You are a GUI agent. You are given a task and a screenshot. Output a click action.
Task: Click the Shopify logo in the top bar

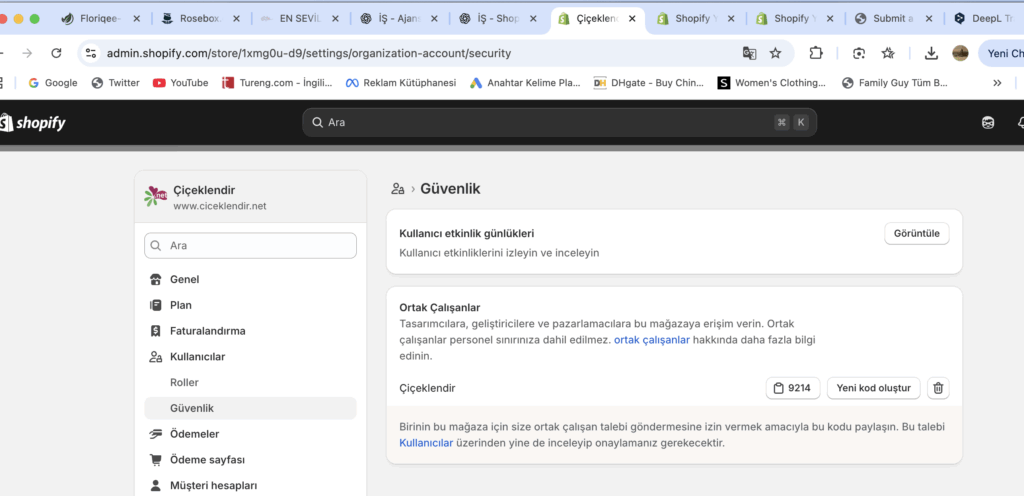click(33, 123)
